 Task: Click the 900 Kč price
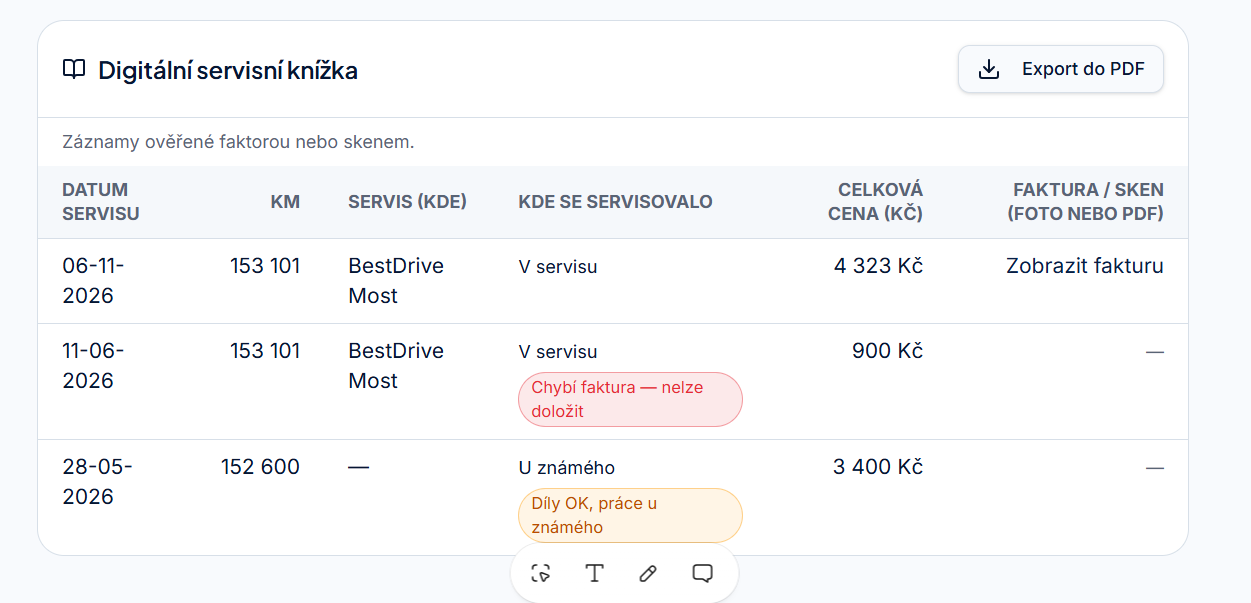pyautogui.click(x=887, y=351)
